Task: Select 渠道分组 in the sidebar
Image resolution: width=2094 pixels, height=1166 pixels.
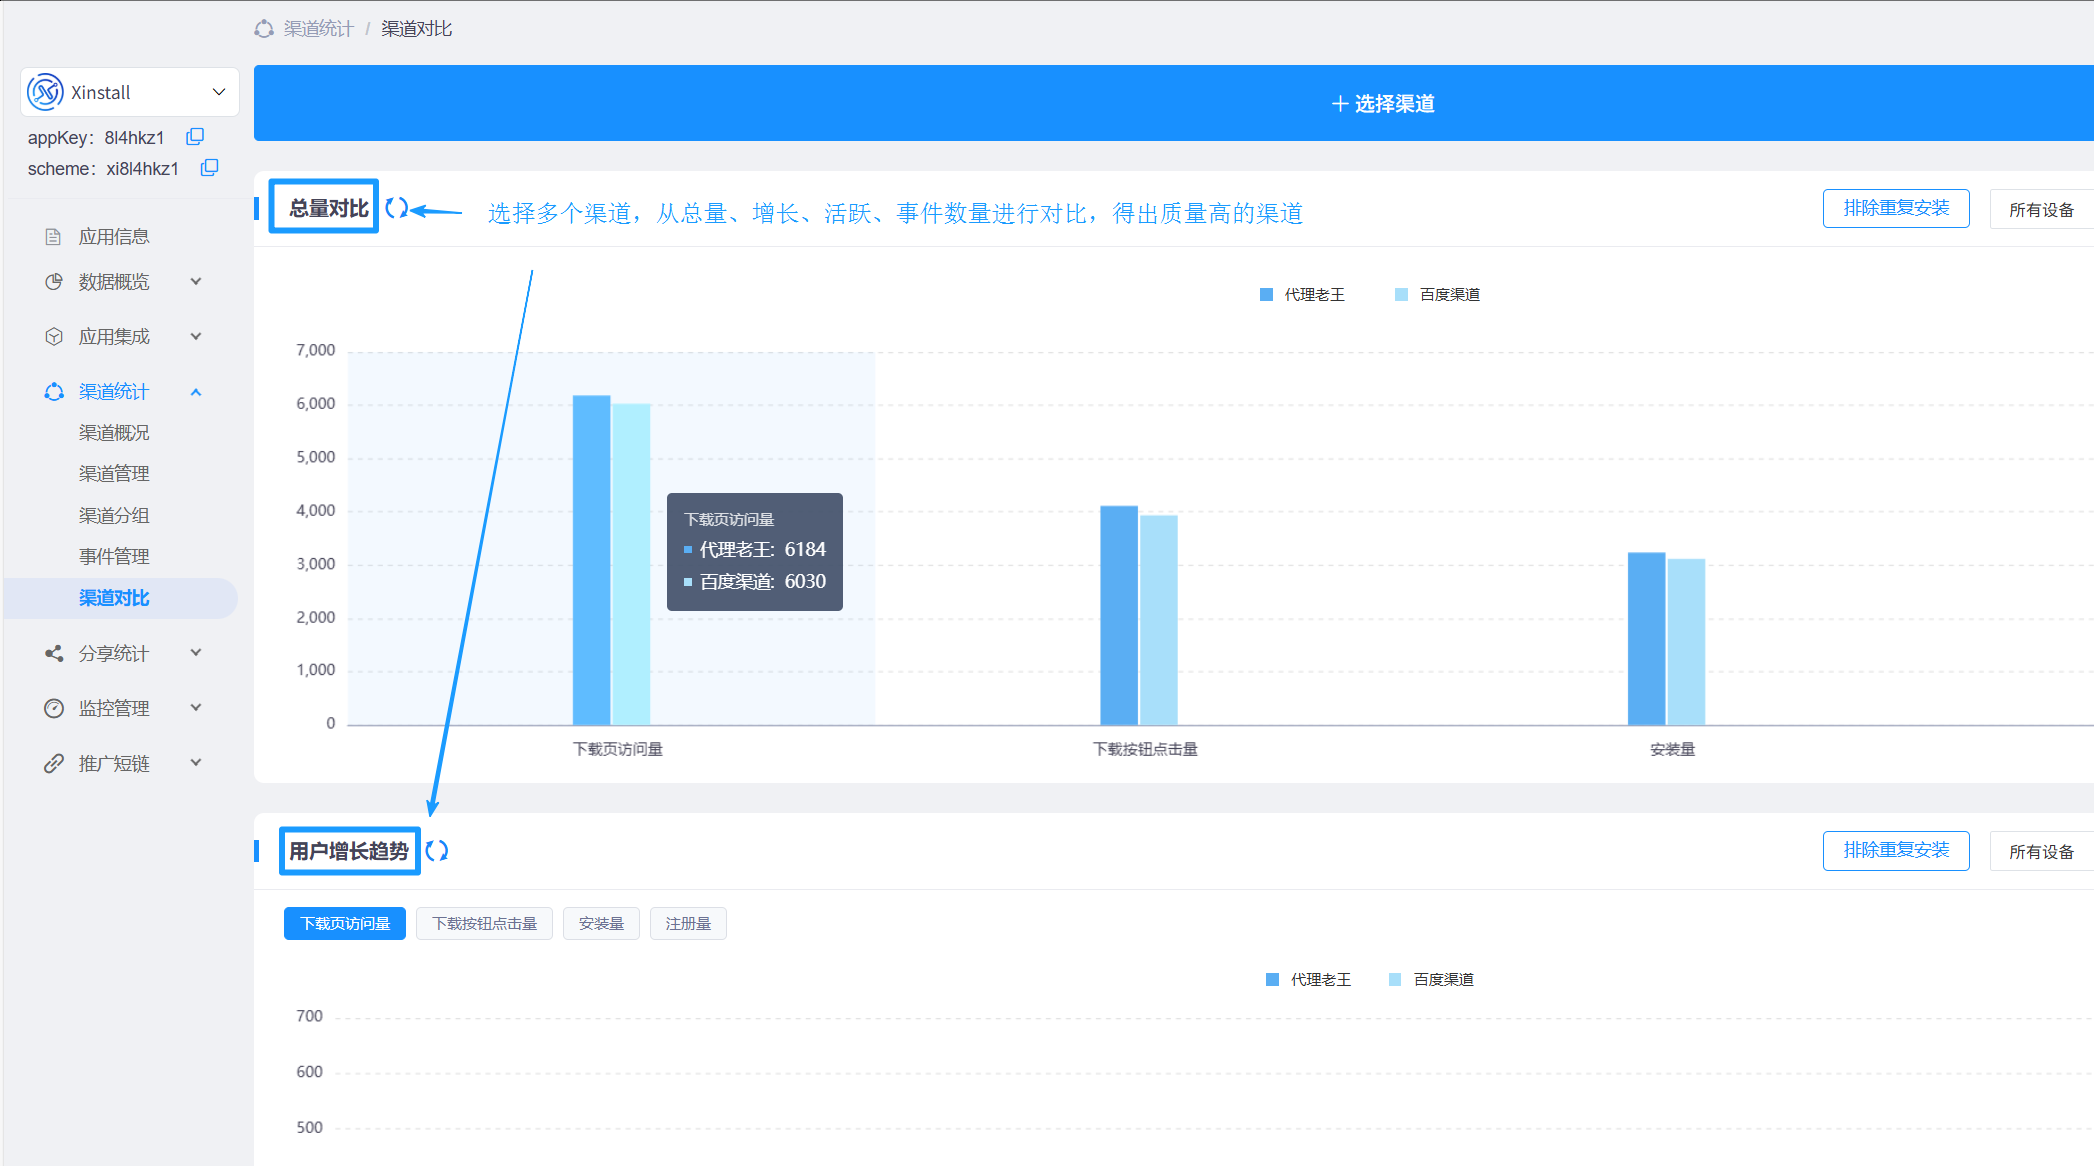Action: [114, 514]
